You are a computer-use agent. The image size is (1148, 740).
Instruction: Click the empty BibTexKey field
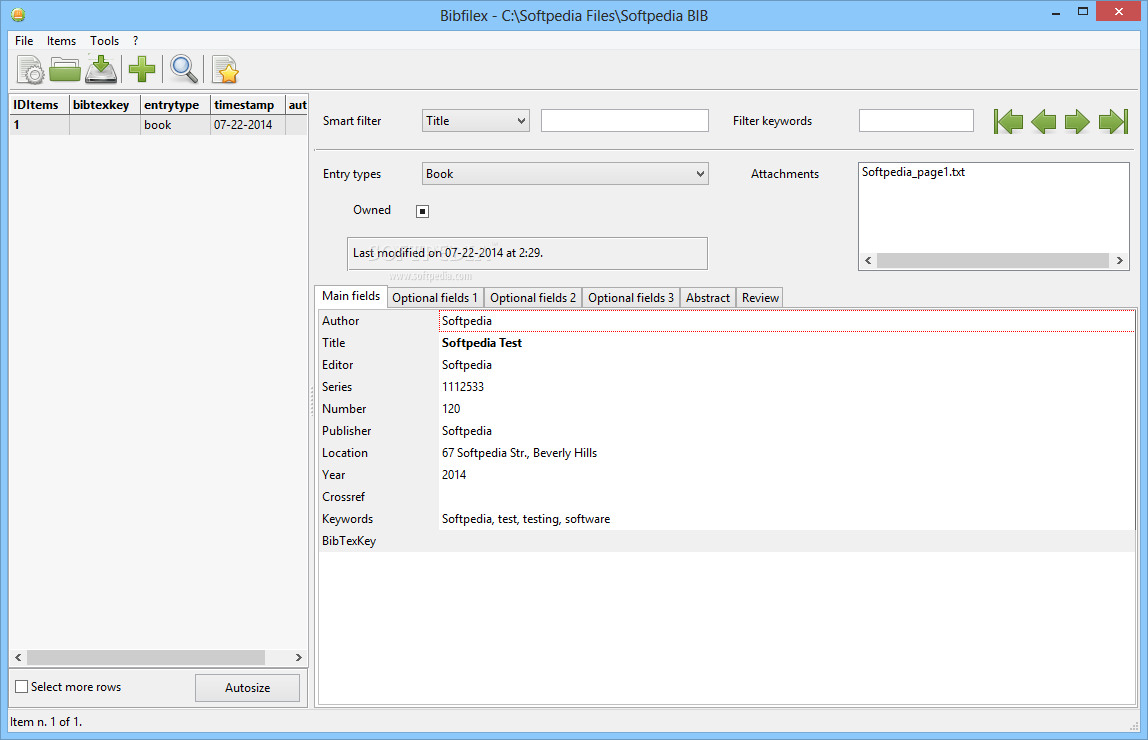point(787,541)
